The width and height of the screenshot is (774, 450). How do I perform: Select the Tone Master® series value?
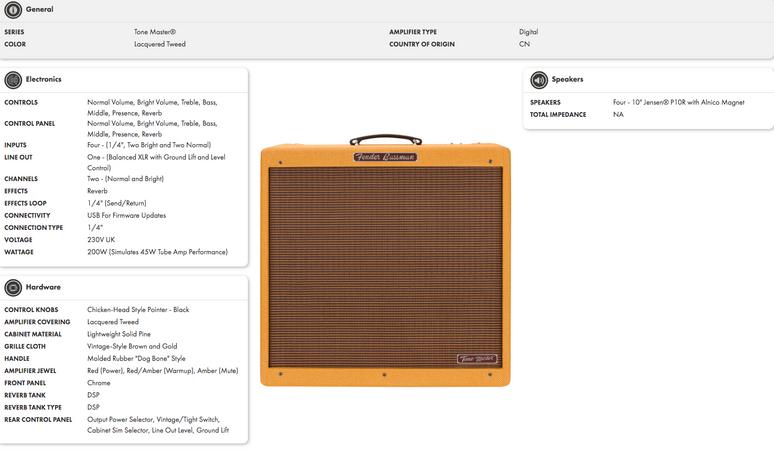tap(155, 32)
